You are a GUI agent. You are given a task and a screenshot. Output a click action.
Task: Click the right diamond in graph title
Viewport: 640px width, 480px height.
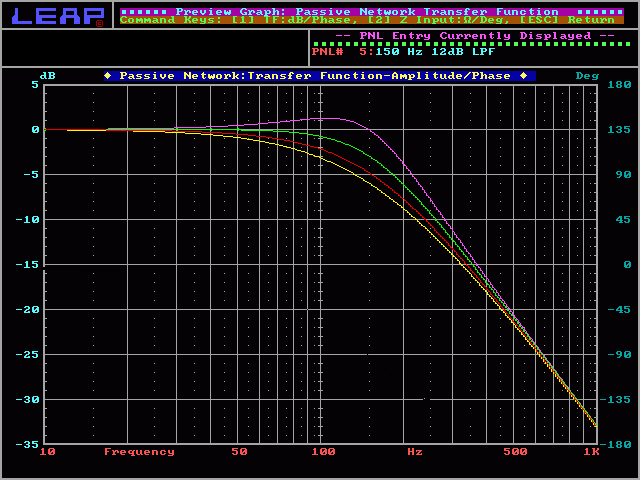(x=524, y=76)
